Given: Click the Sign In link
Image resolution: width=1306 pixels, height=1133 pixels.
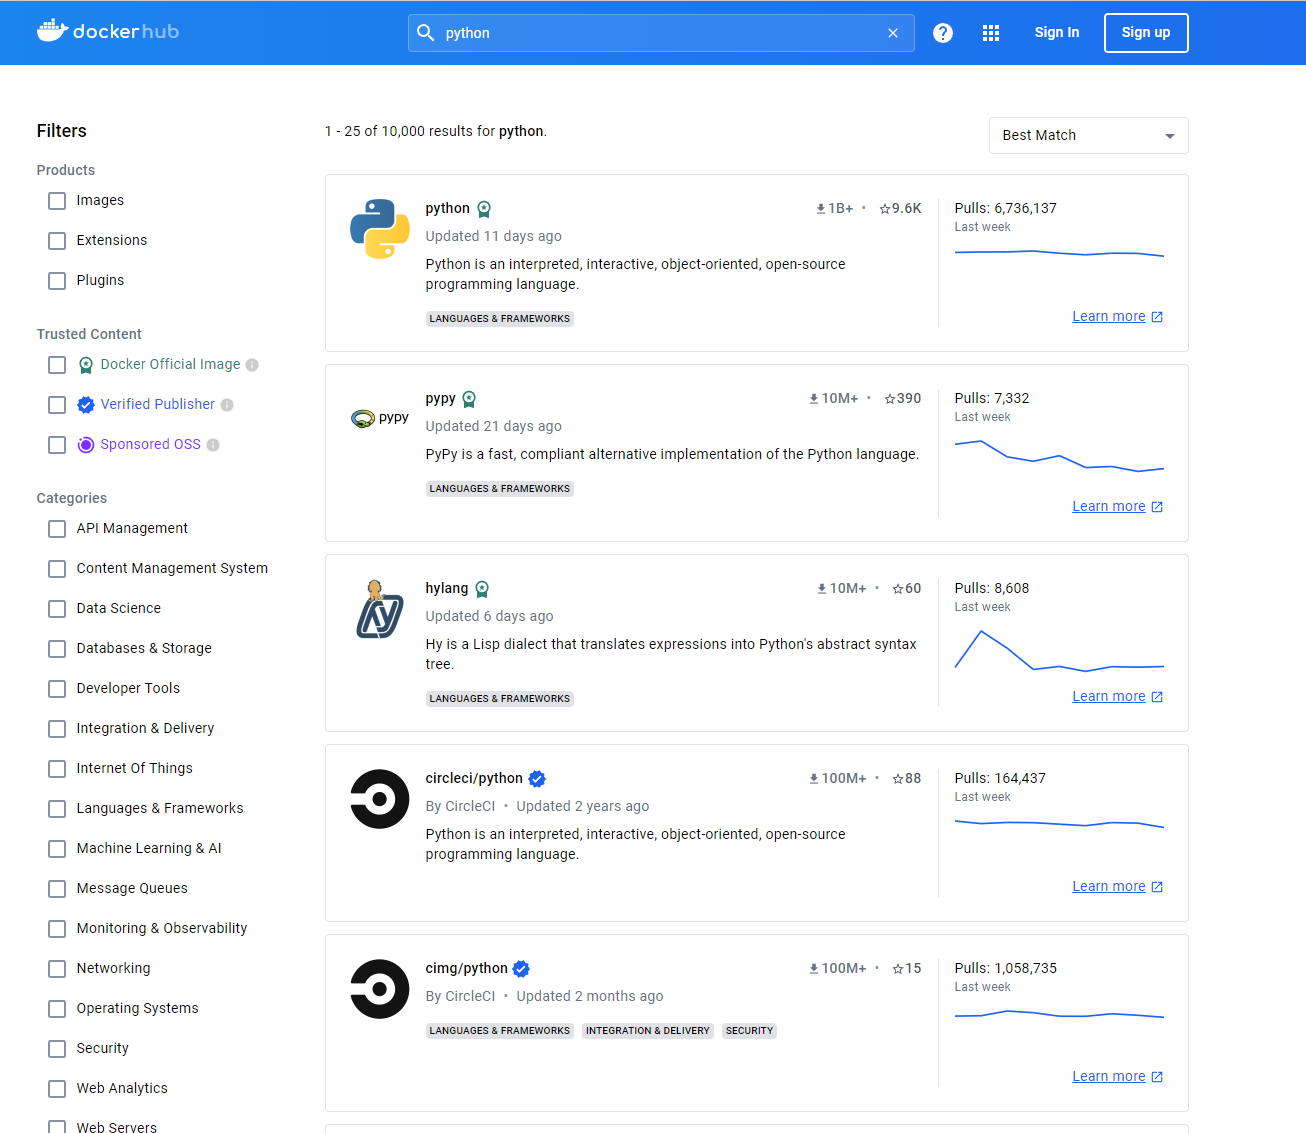Looking at the screenshot, I should (x=1057, y=33).
